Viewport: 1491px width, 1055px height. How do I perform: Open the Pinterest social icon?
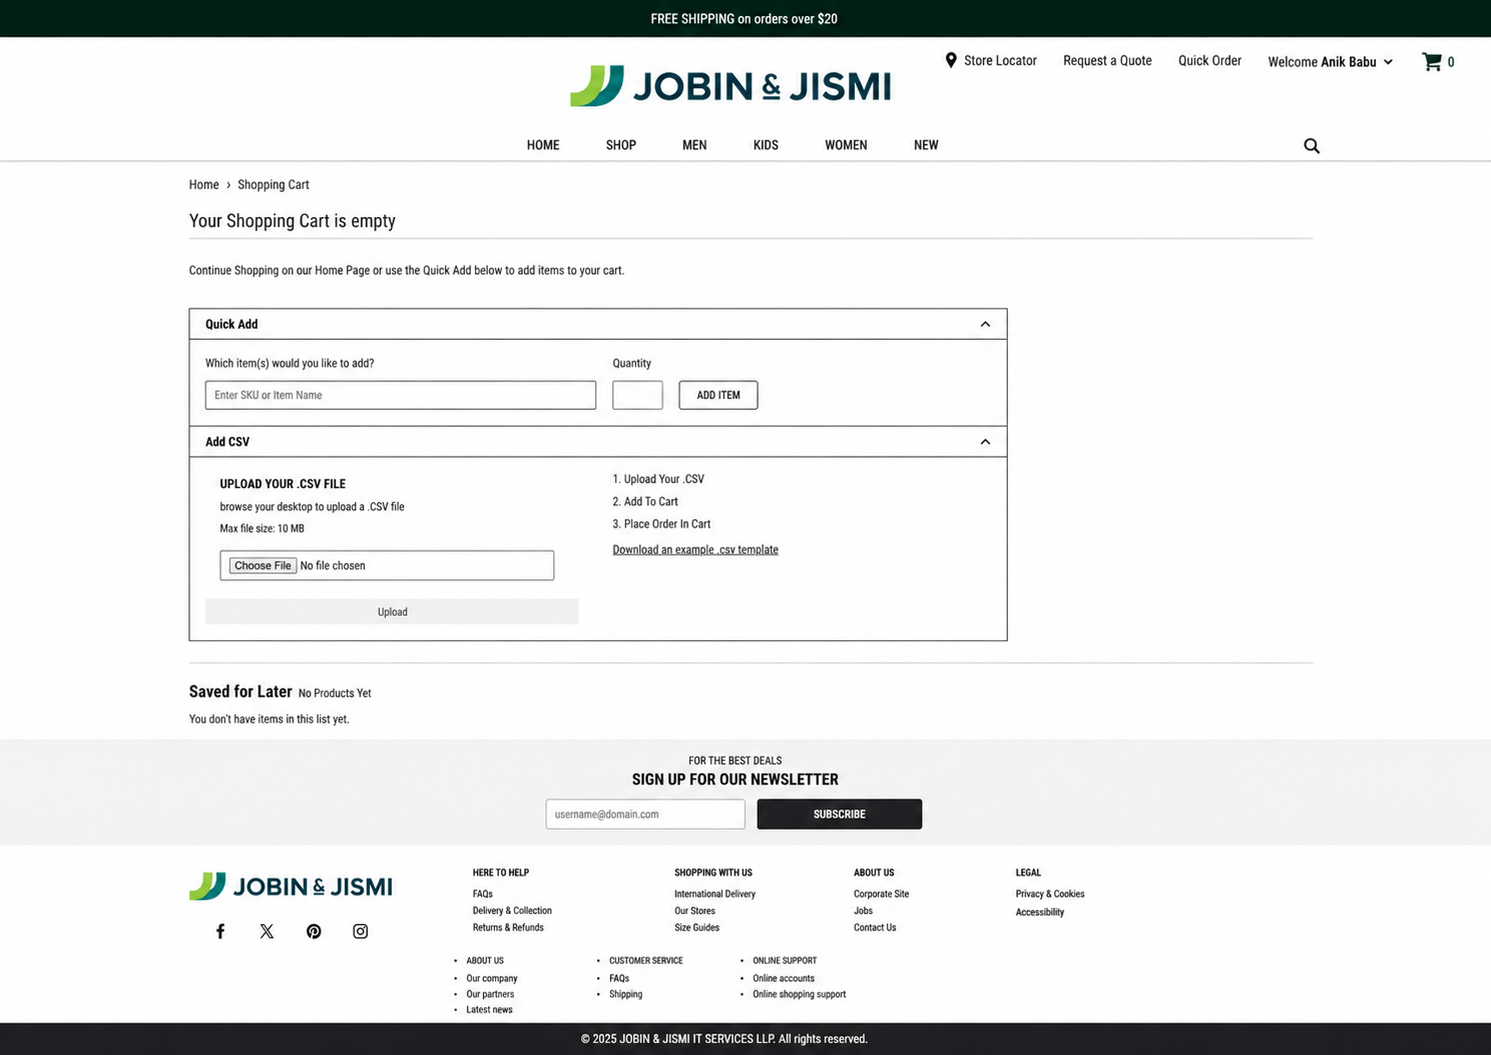click(314, 931)
